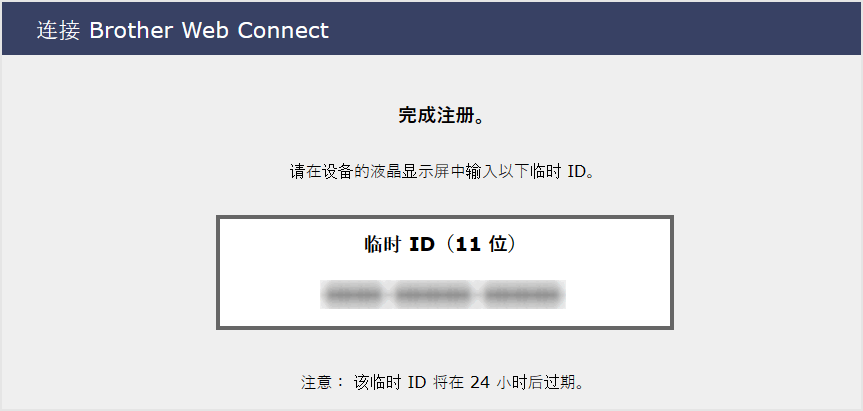Click the first group of the blurred ID
863x411 pixels.
tap(351, 294)
